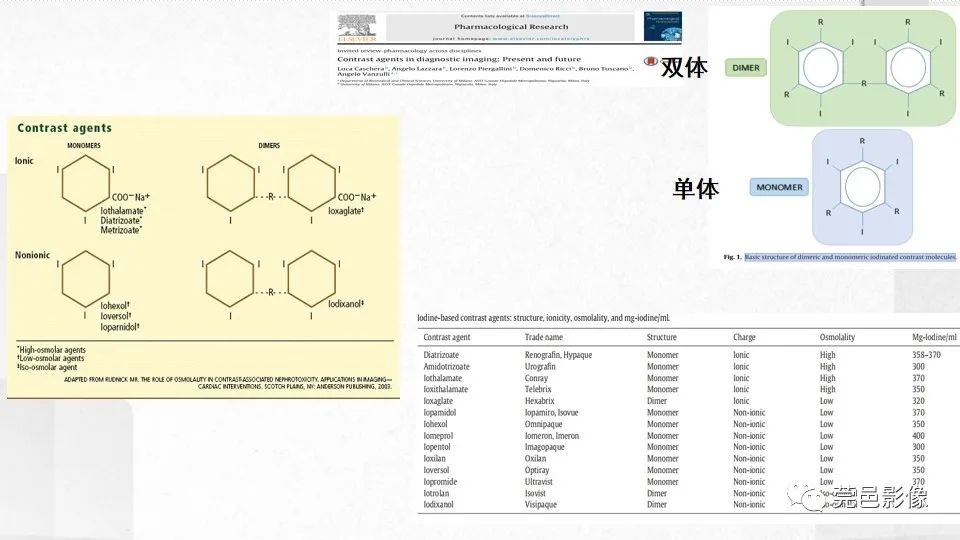This screenshot has width=960, height=540.
Task: Click the 'Osmolality' column header
Action: [838, 337]
